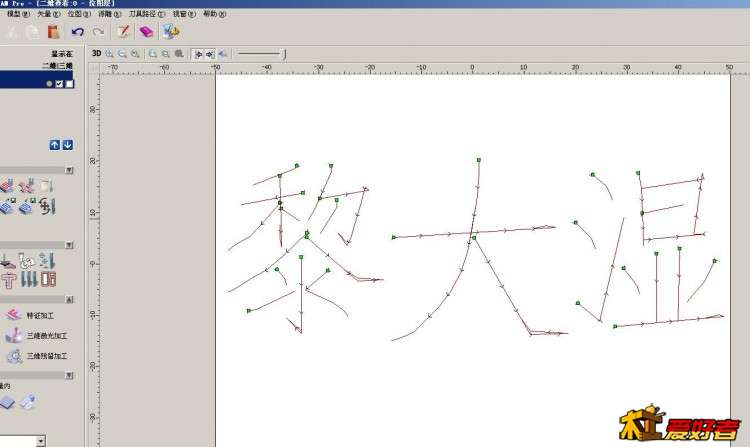750x447 pixels.
Task: Open the 位图 menu
Action: coord(79,14)
